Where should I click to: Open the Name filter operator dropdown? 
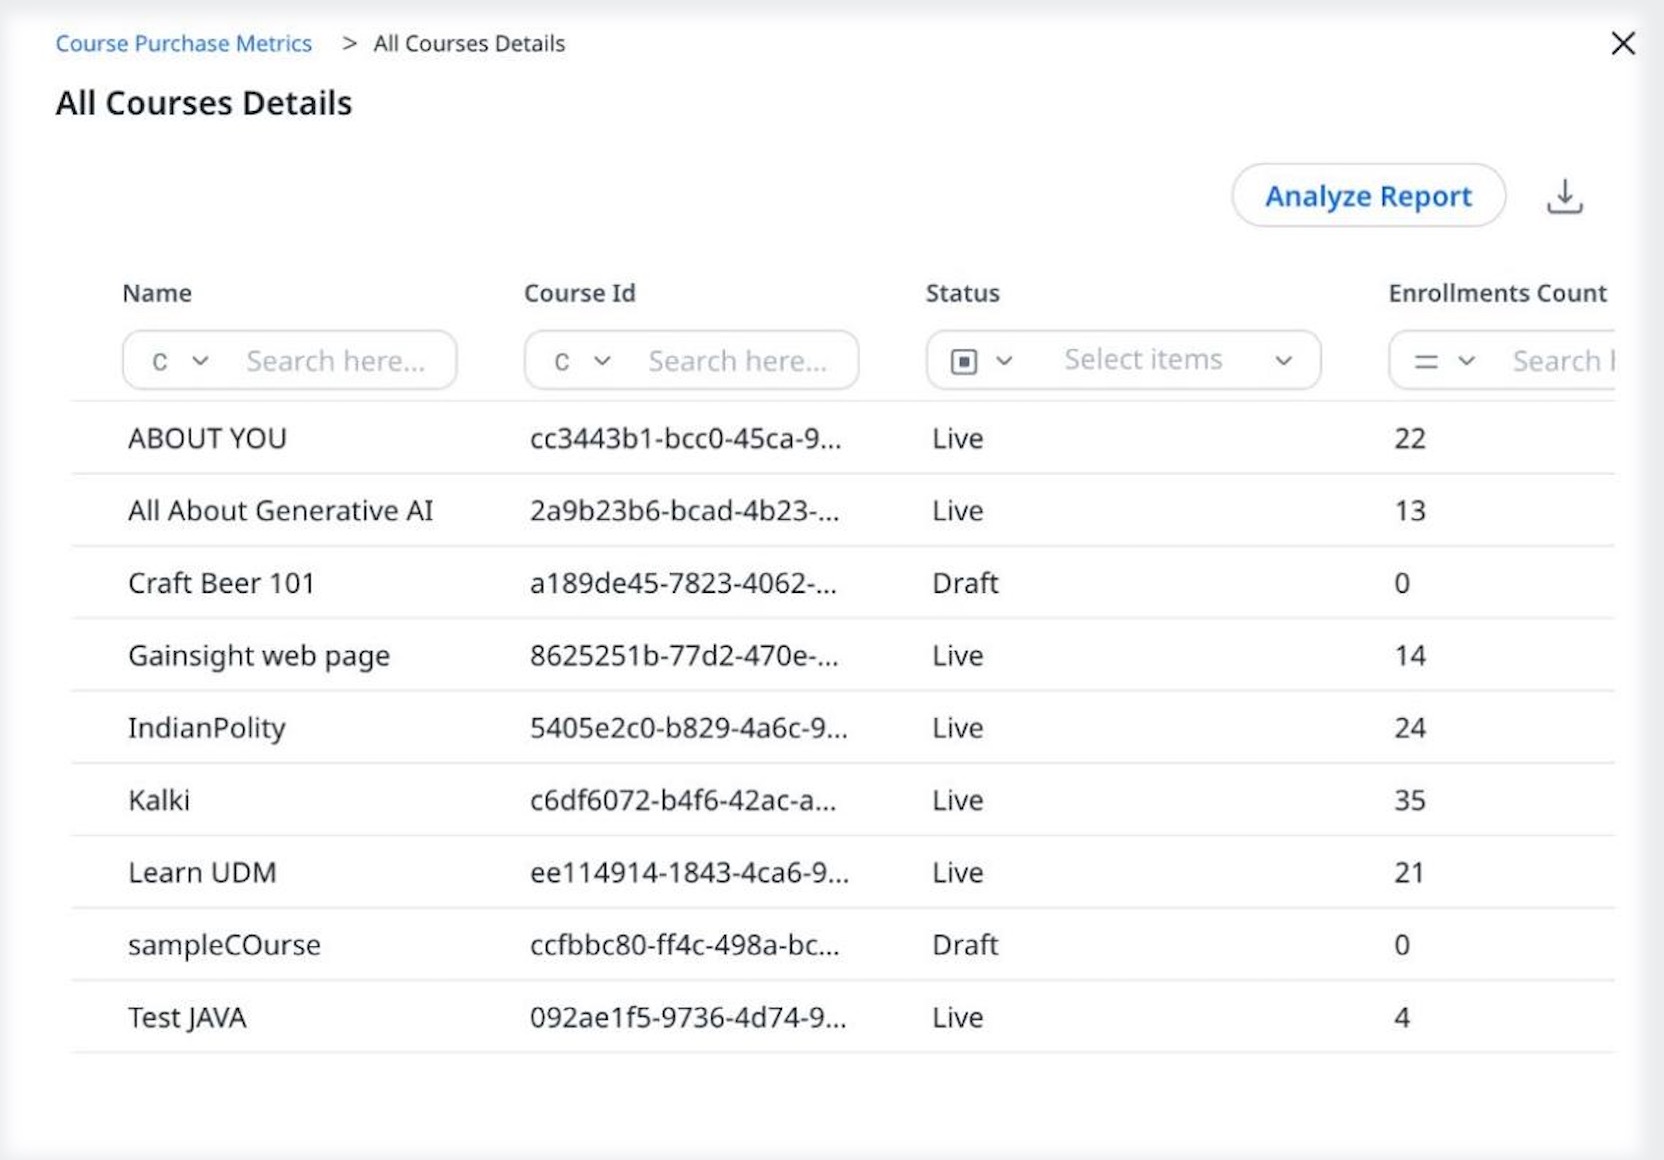[x=203, y=360]
